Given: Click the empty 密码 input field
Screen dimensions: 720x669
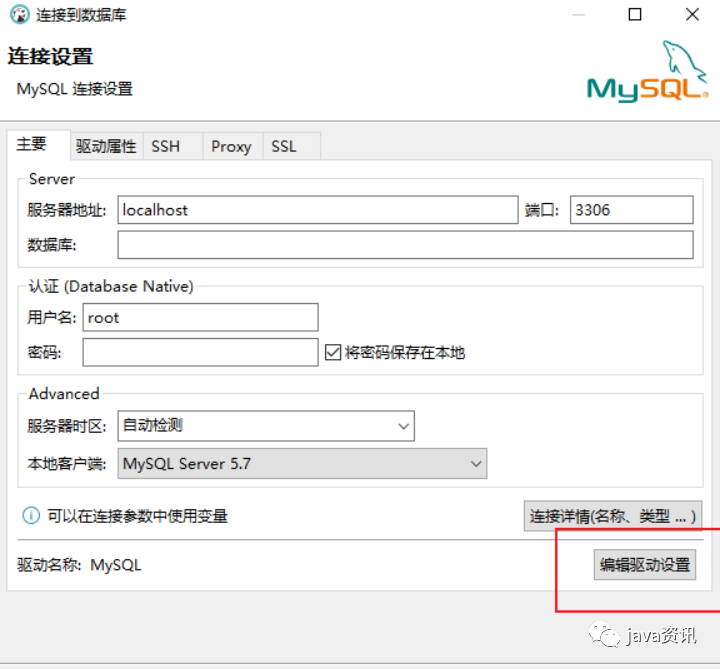Looking at the screenshot, I should pos(200,352).
